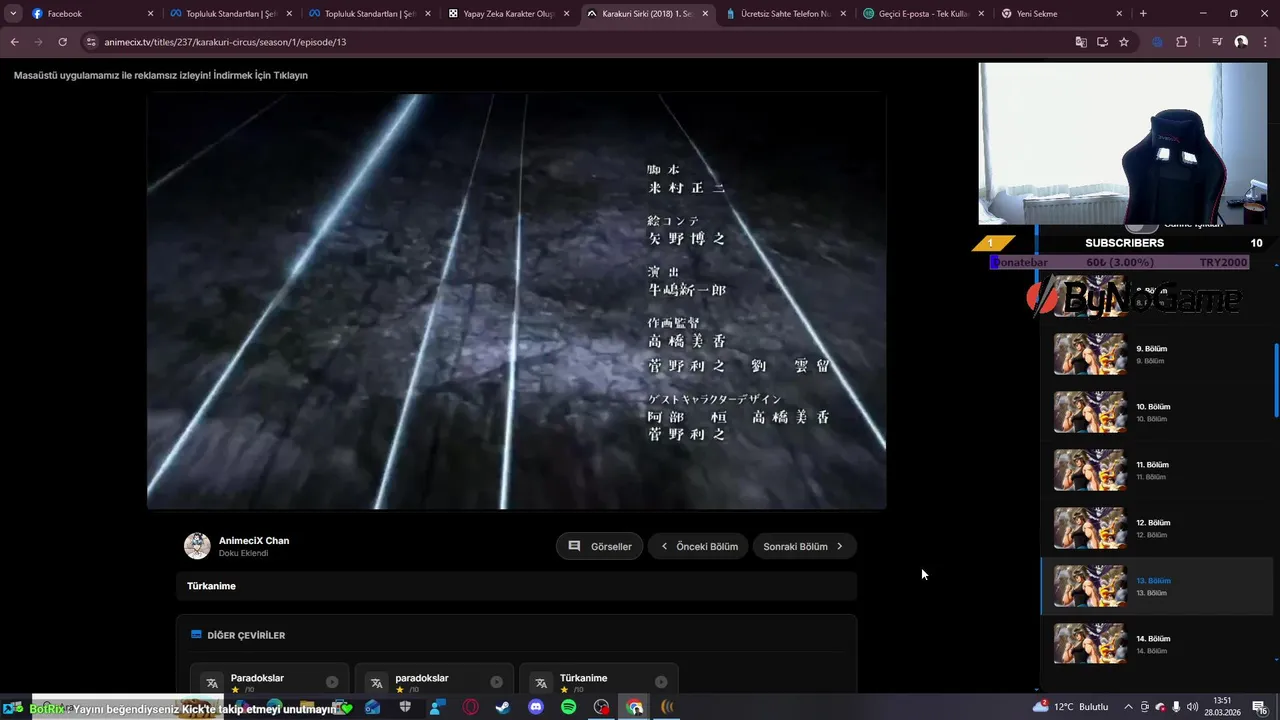Viewport: 1280px width, 720px height.
Task: Open Google Chrome from the taskbar
Action: [634, 707]
